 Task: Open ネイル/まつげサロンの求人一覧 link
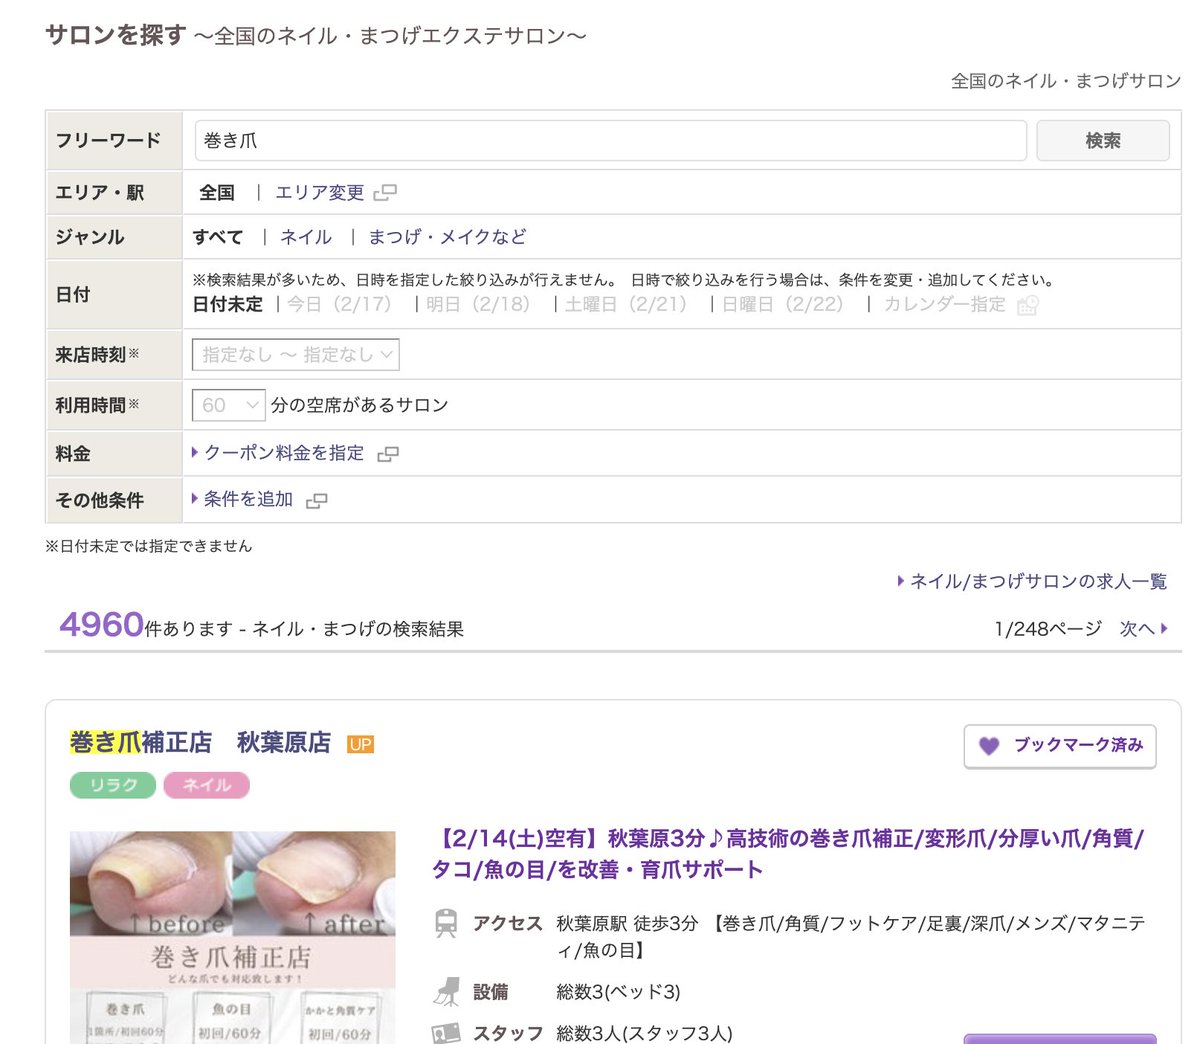click(x=1038, y=581)
